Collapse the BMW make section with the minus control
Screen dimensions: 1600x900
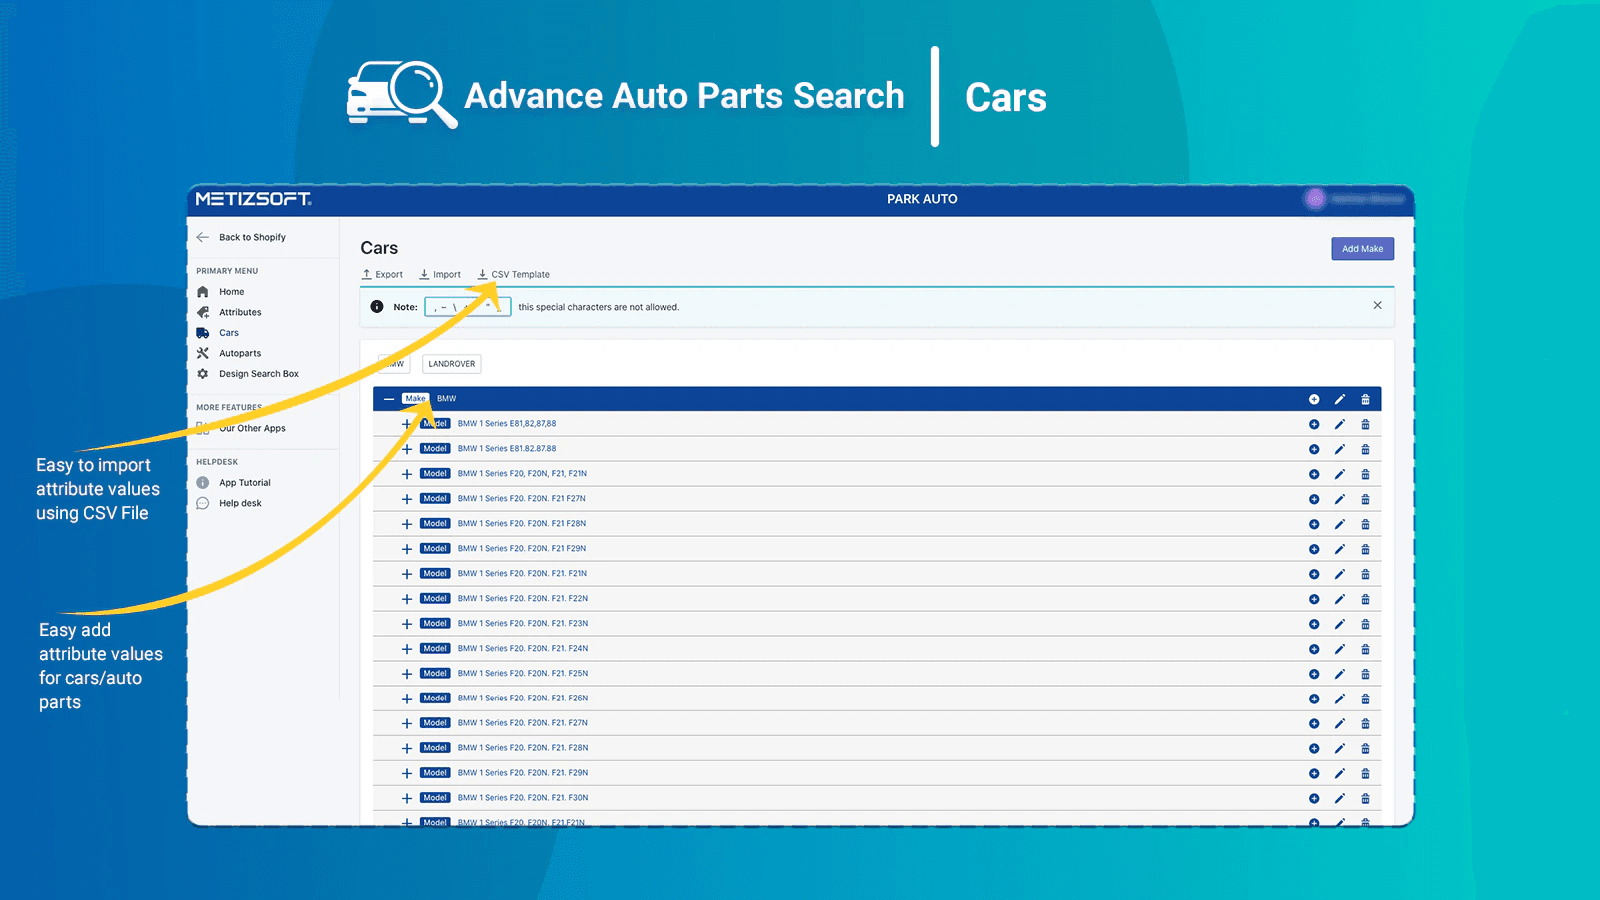[x=389, y=398]
